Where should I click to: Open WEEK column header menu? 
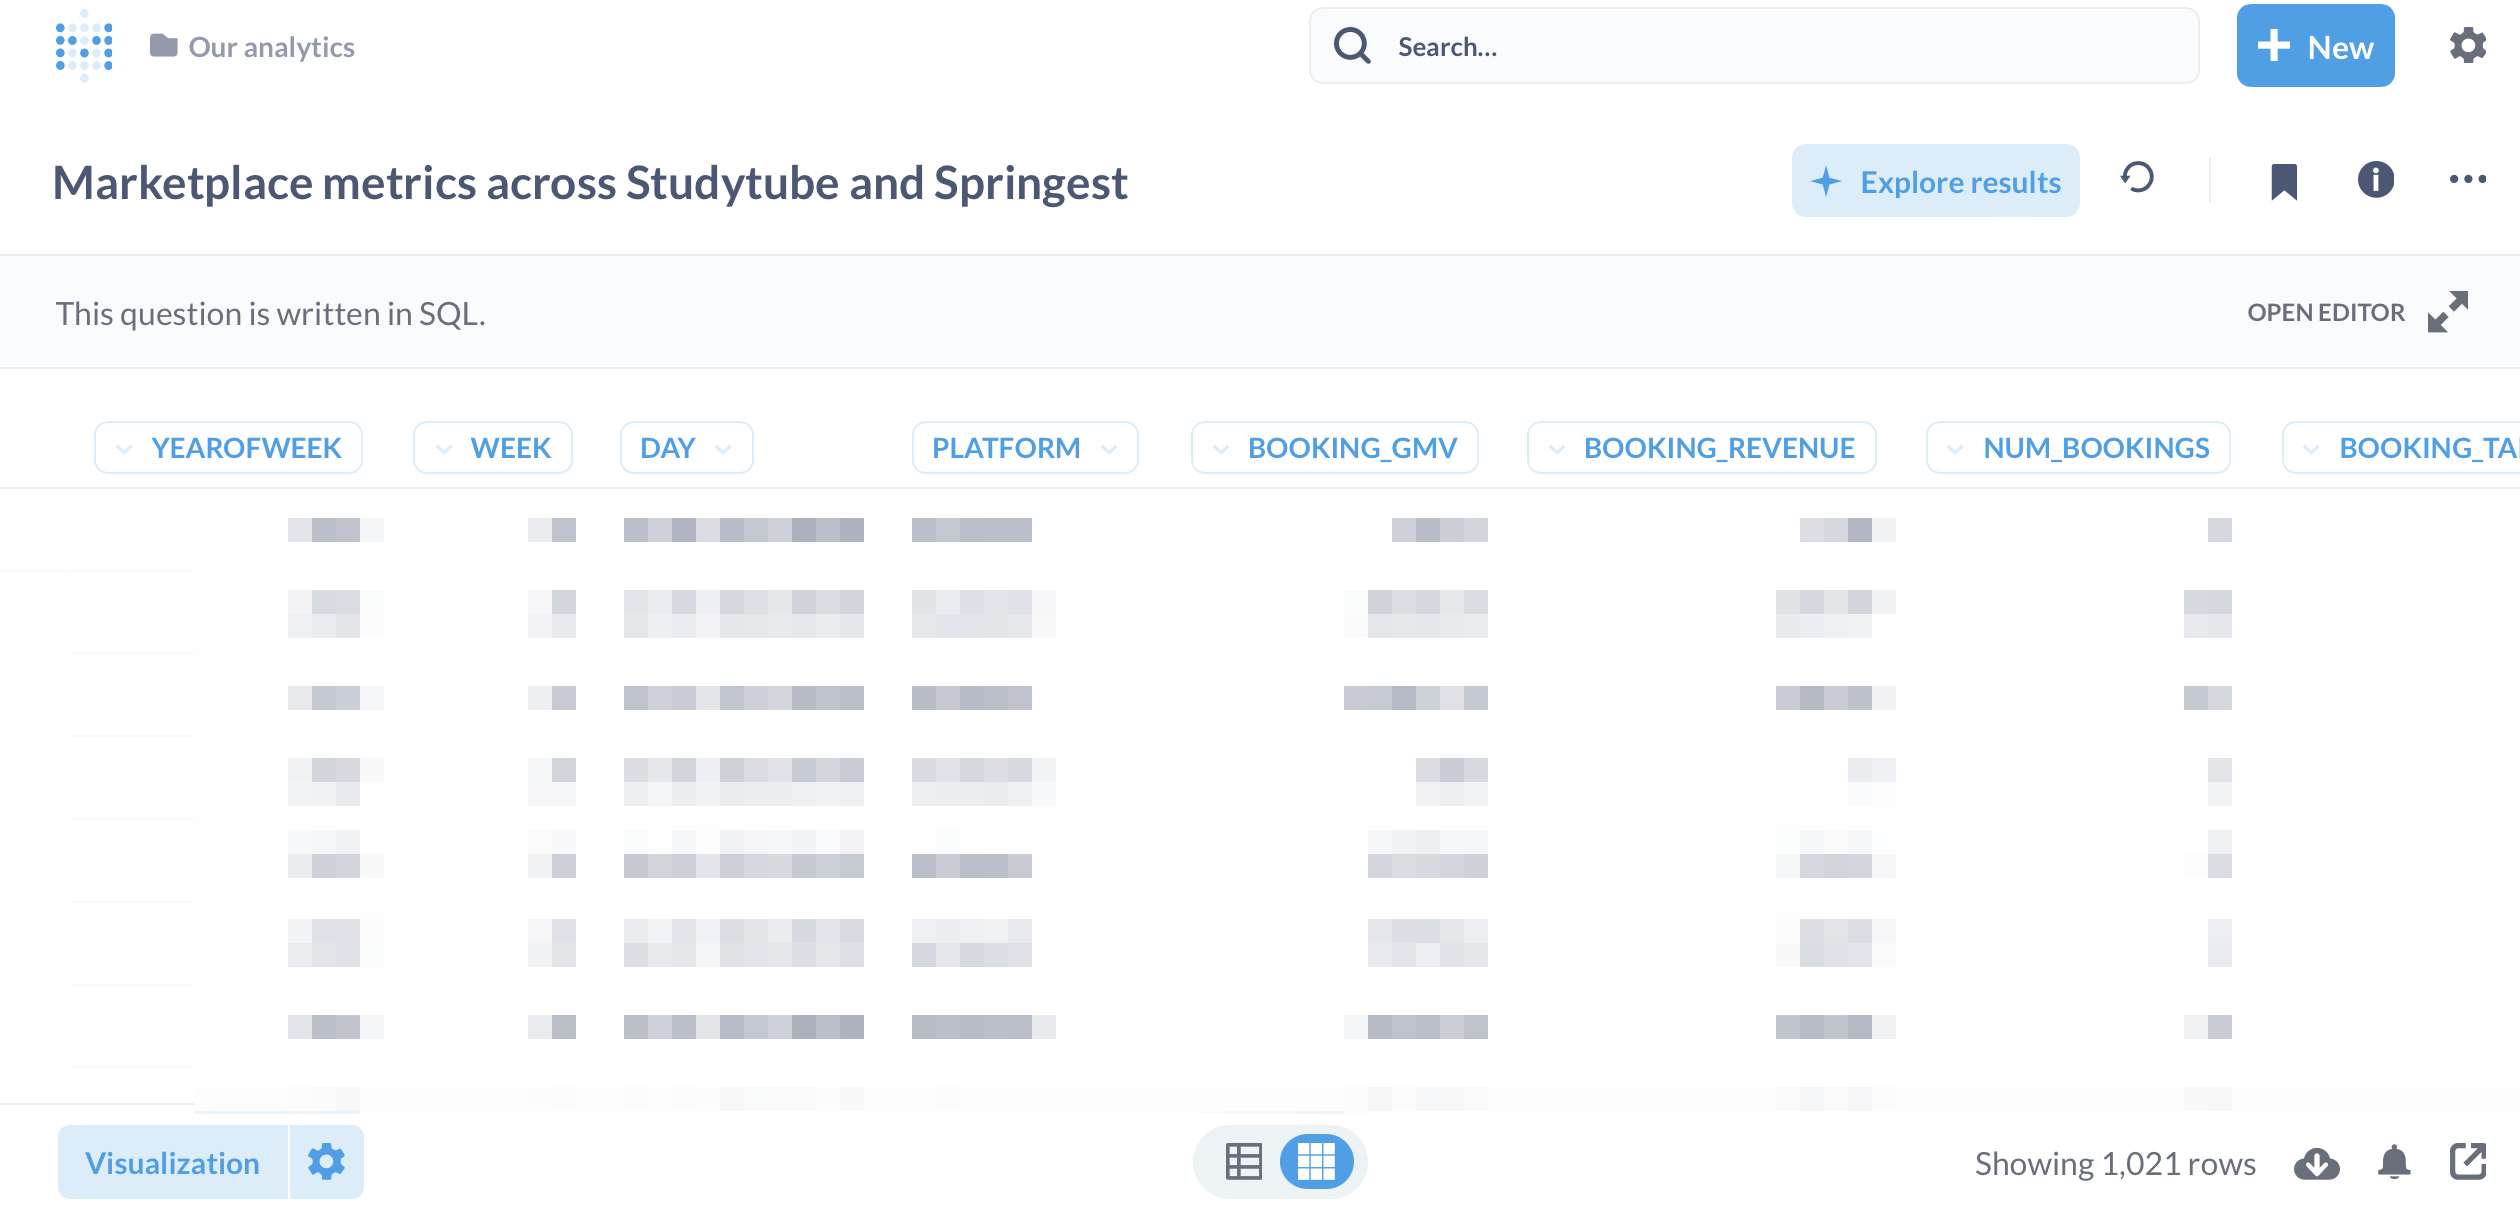493,448
